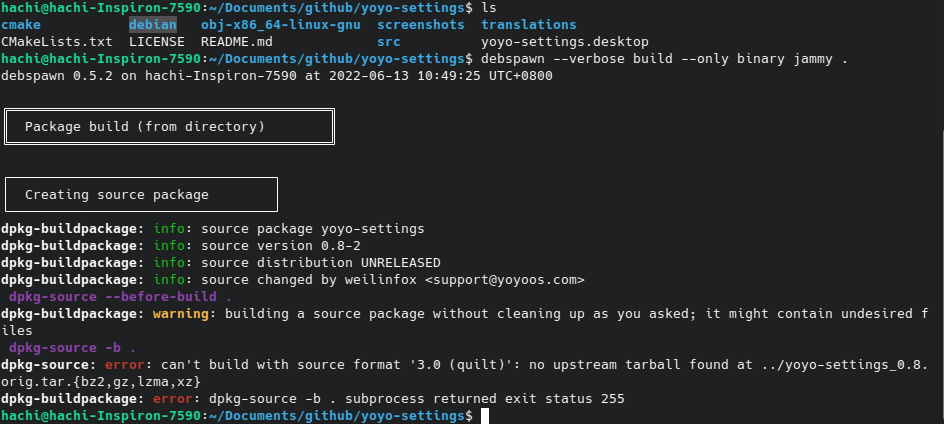This screenshot has height=424, width=944.
Task: Click the 'ls' command on first line
Action: [x=489, y=8]
